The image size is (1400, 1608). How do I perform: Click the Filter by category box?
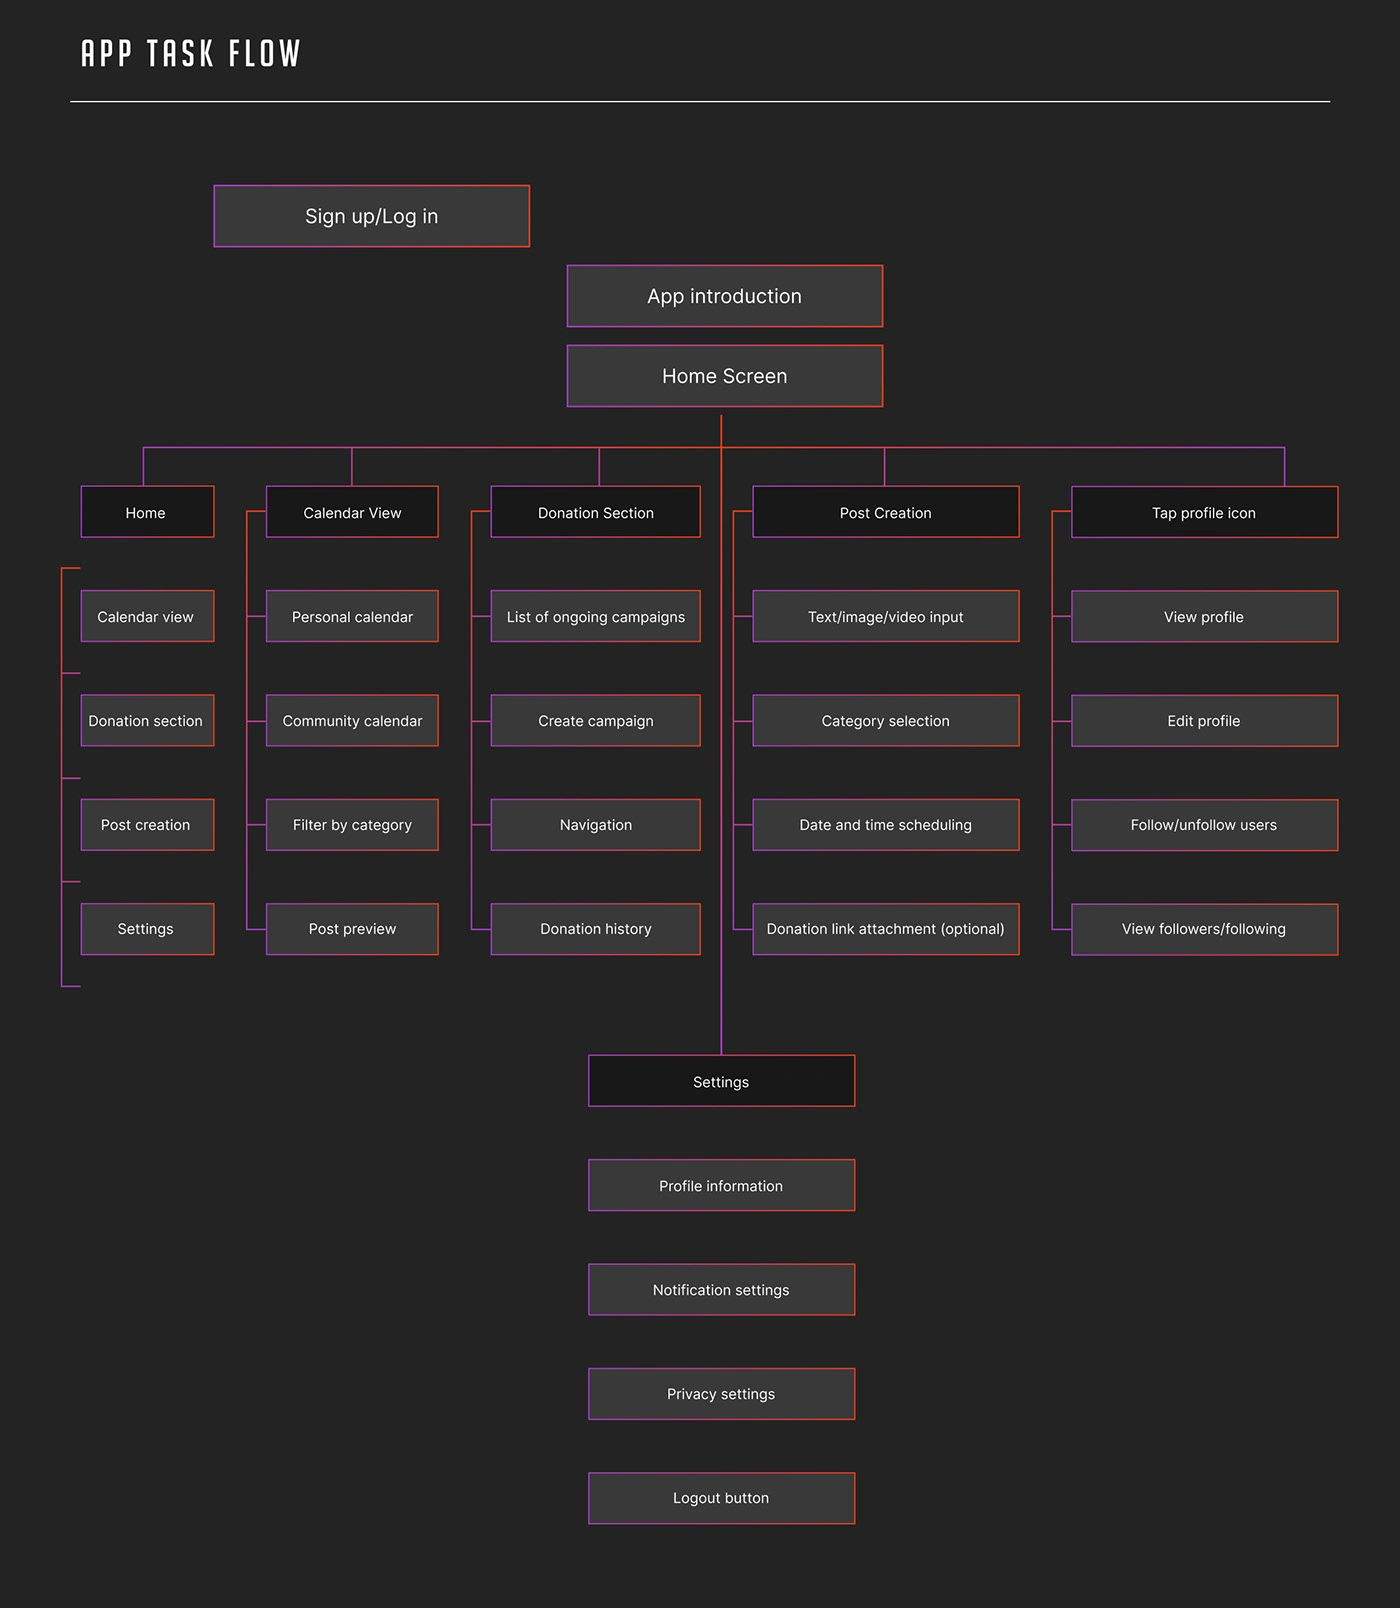[x=352, y=824]
